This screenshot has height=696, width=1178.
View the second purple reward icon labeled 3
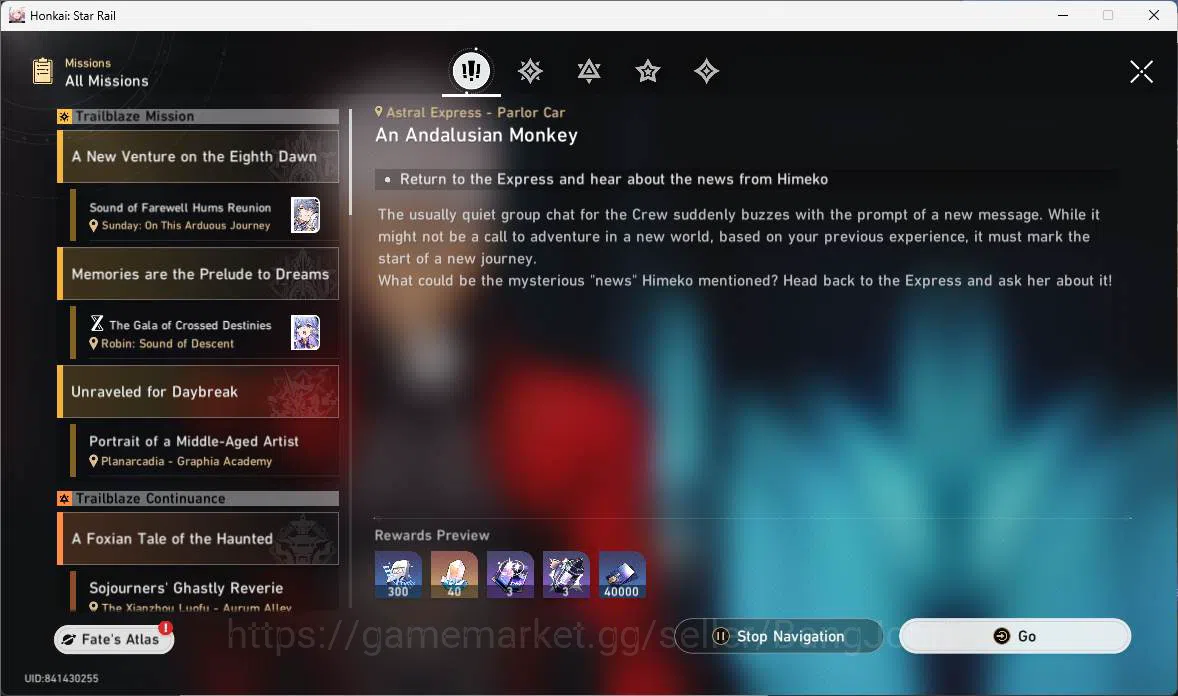coord(566,575)
